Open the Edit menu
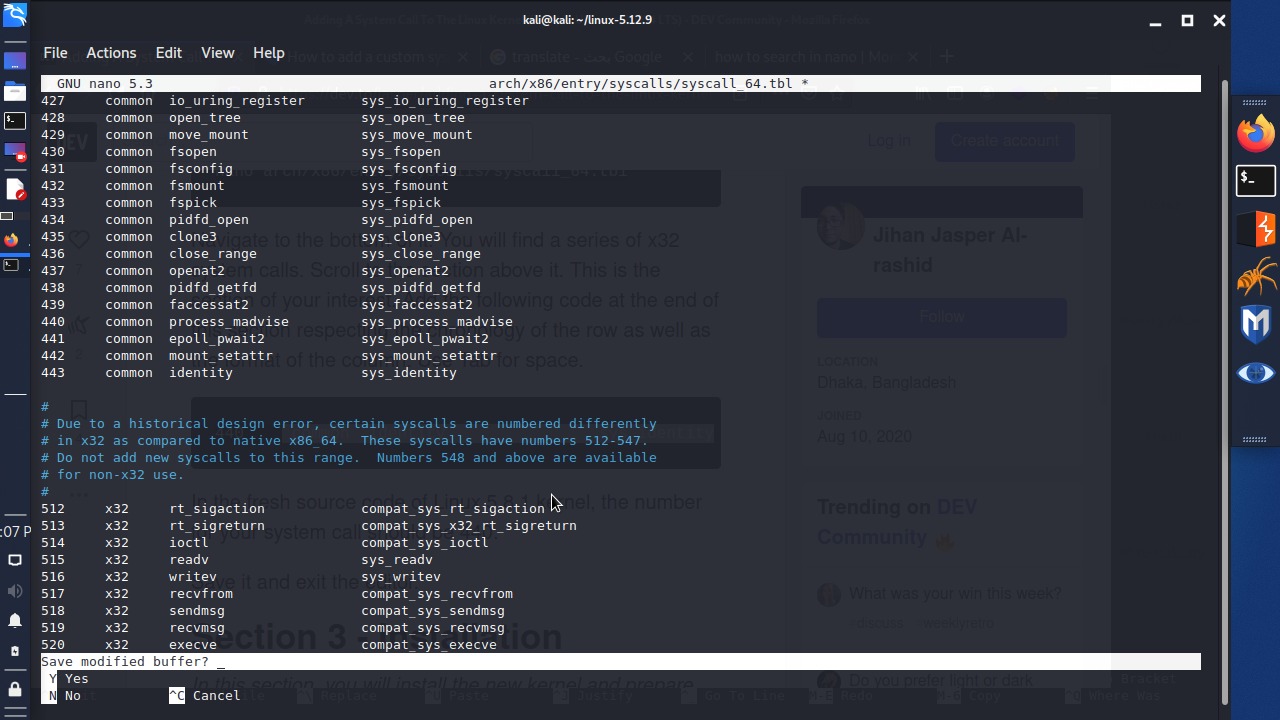Screen dimensions: 1280x720 168,53
